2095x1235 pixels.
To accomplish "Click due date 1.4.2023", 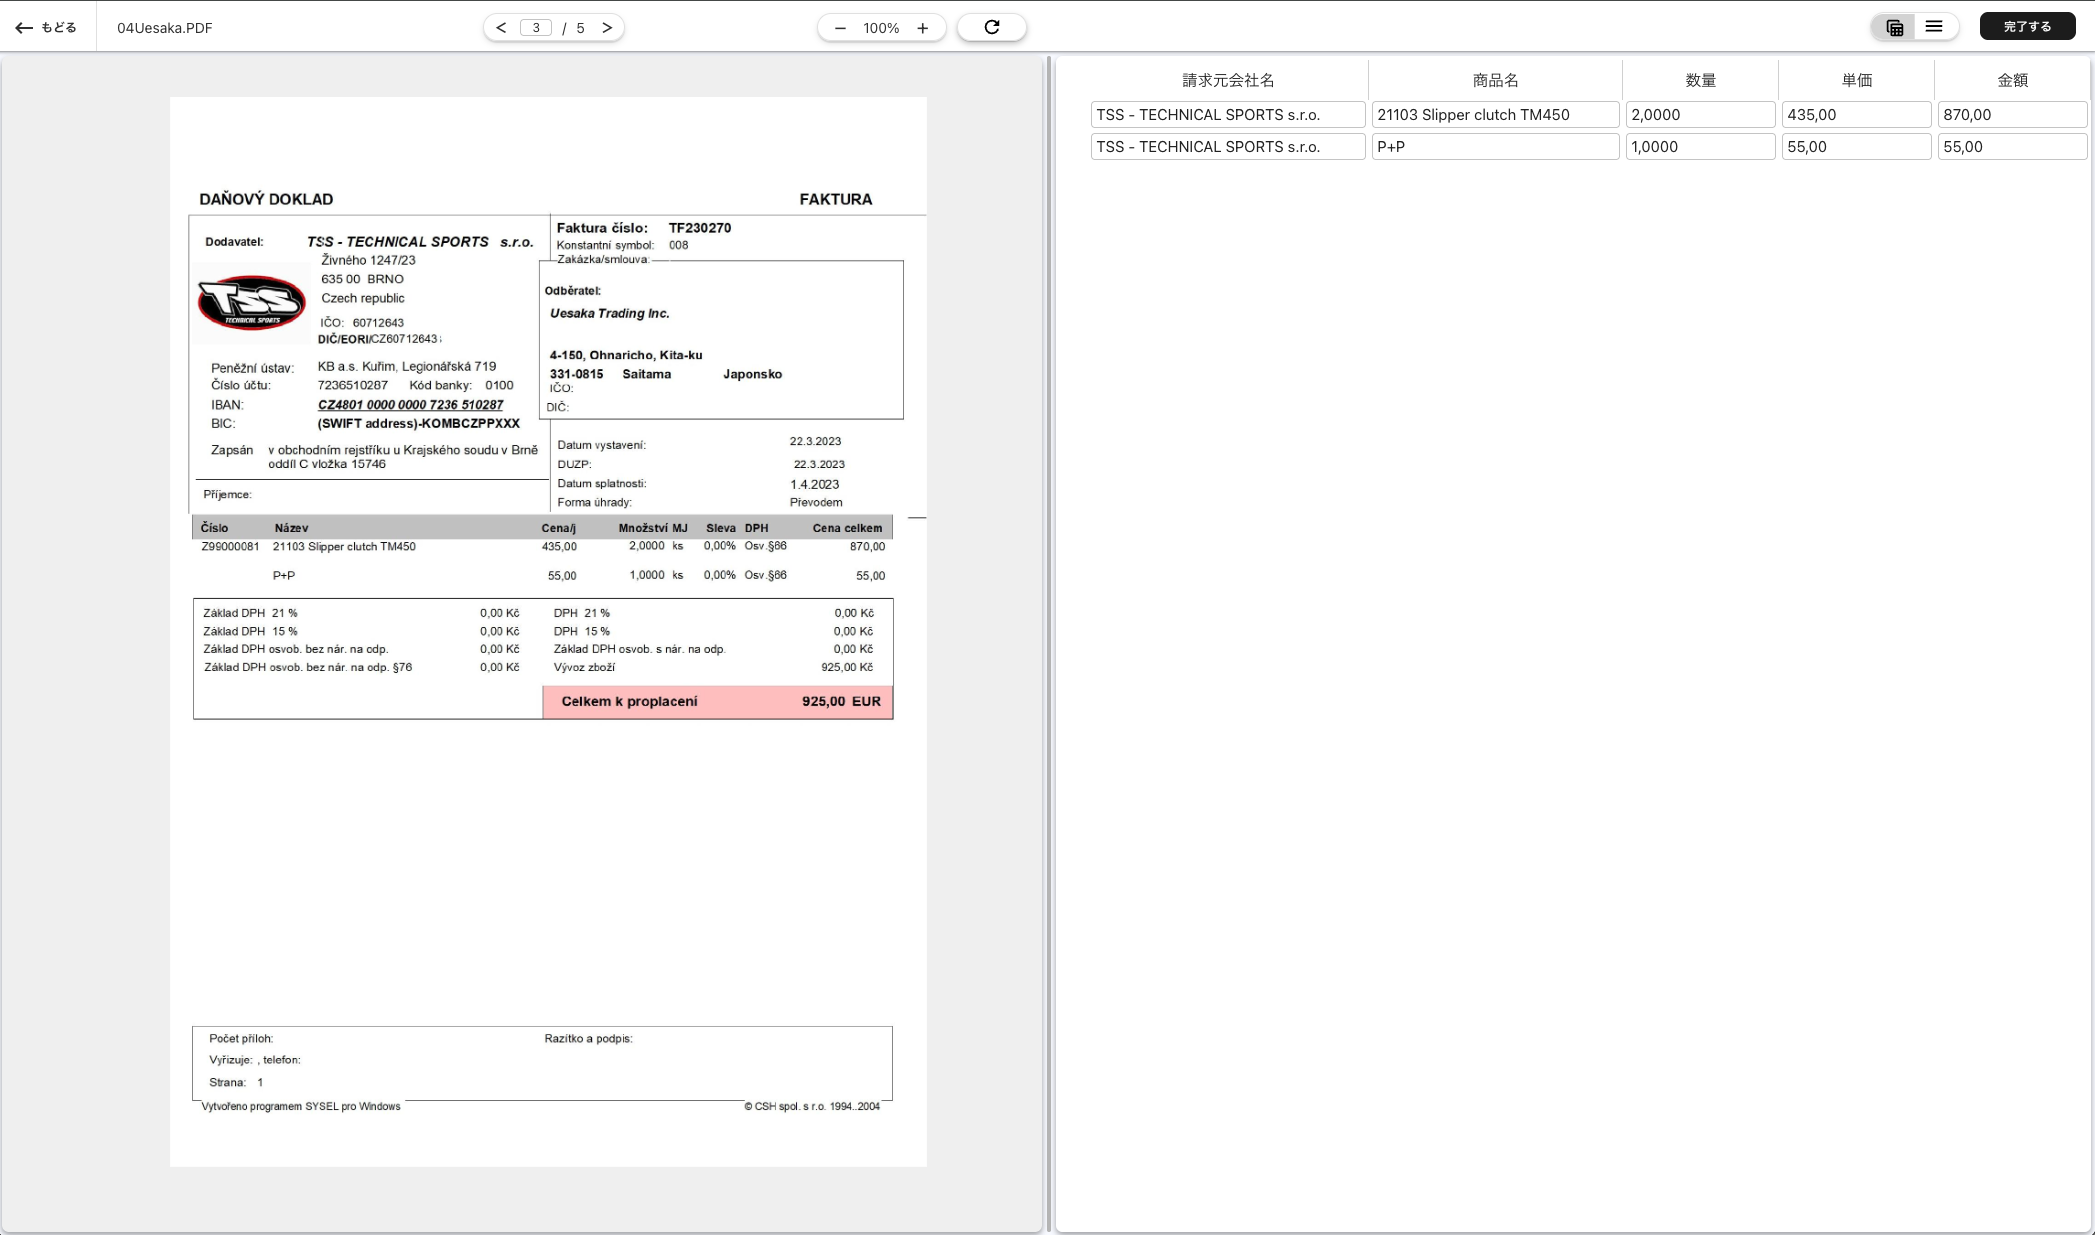I will [814, 484].
